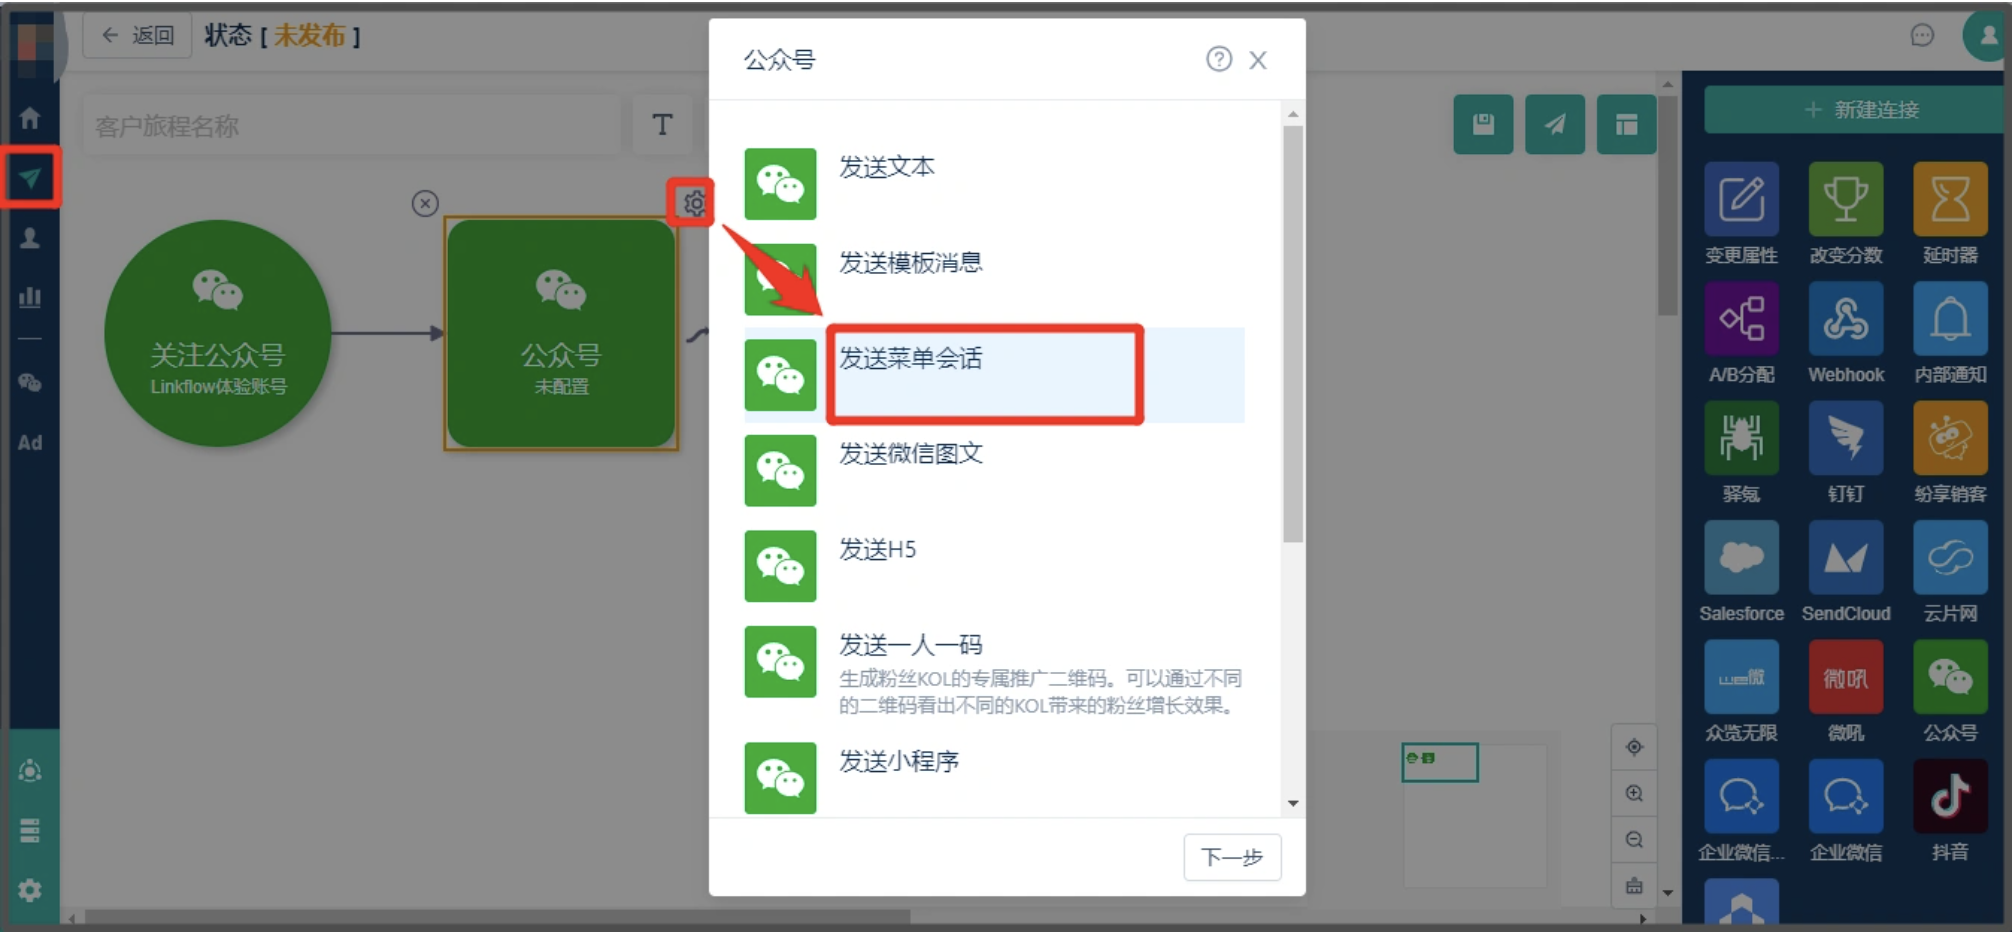This screenshot has width=2016, height=934.
Task: Open the analytics chart sidebar icon
Action: [x=30, y=297]
